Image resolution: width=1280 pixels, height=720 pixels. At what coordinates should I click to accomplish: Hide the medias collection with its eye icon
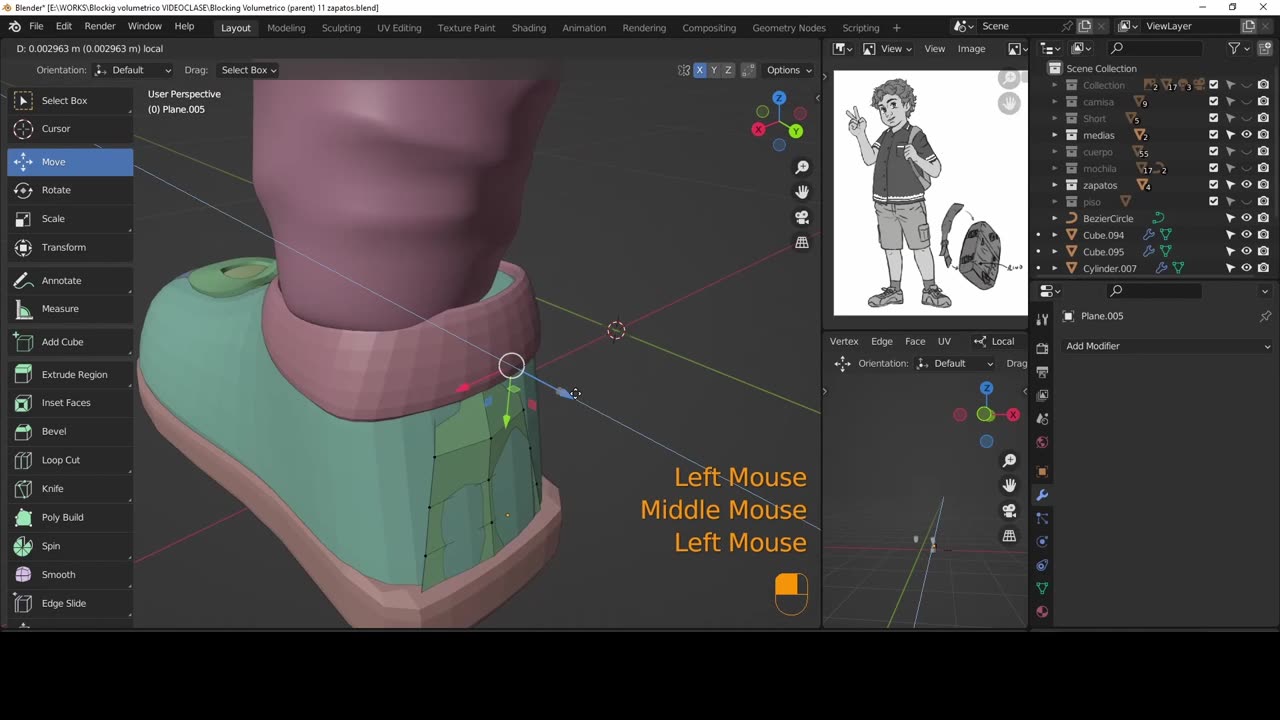tap(1247, 135)
